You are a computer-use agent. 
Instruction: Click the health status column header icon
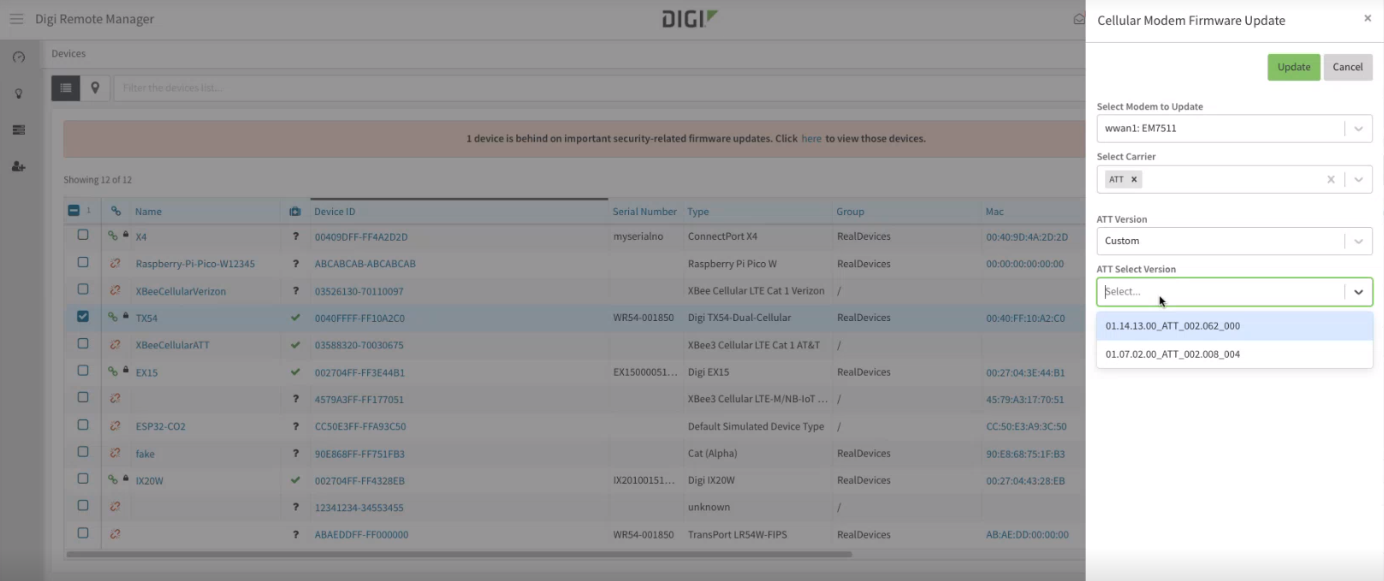295,211
